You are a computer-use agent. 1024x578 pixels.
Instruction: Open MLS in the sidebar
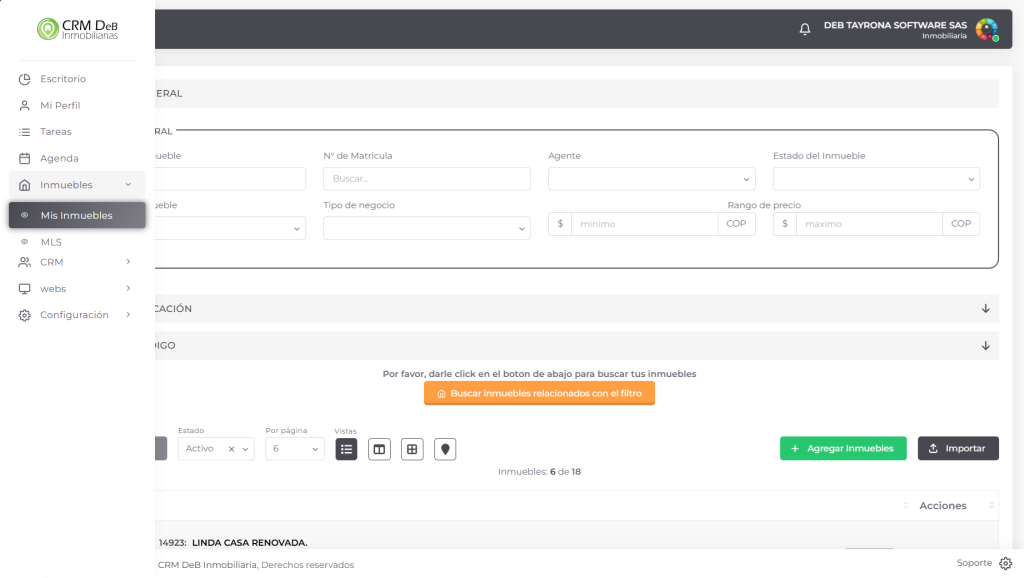(51, 242)
